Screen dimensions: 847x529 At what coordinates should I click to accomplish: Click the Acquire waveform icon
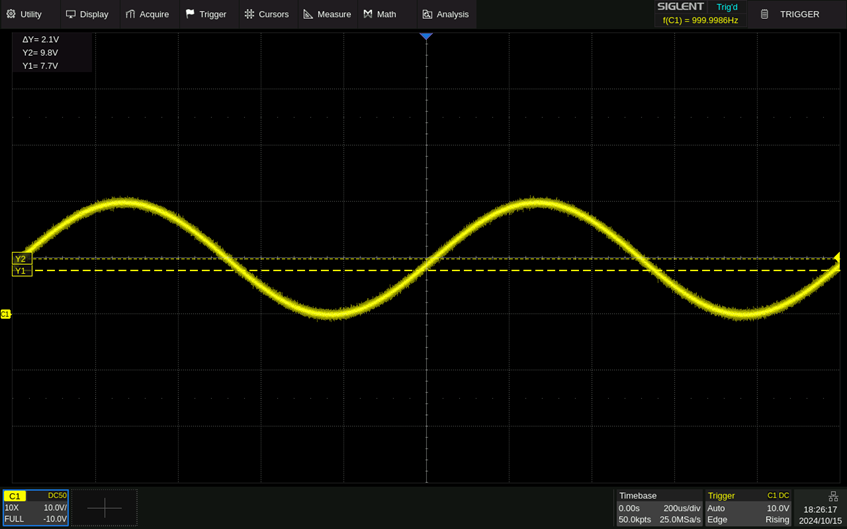click(130, 14)
